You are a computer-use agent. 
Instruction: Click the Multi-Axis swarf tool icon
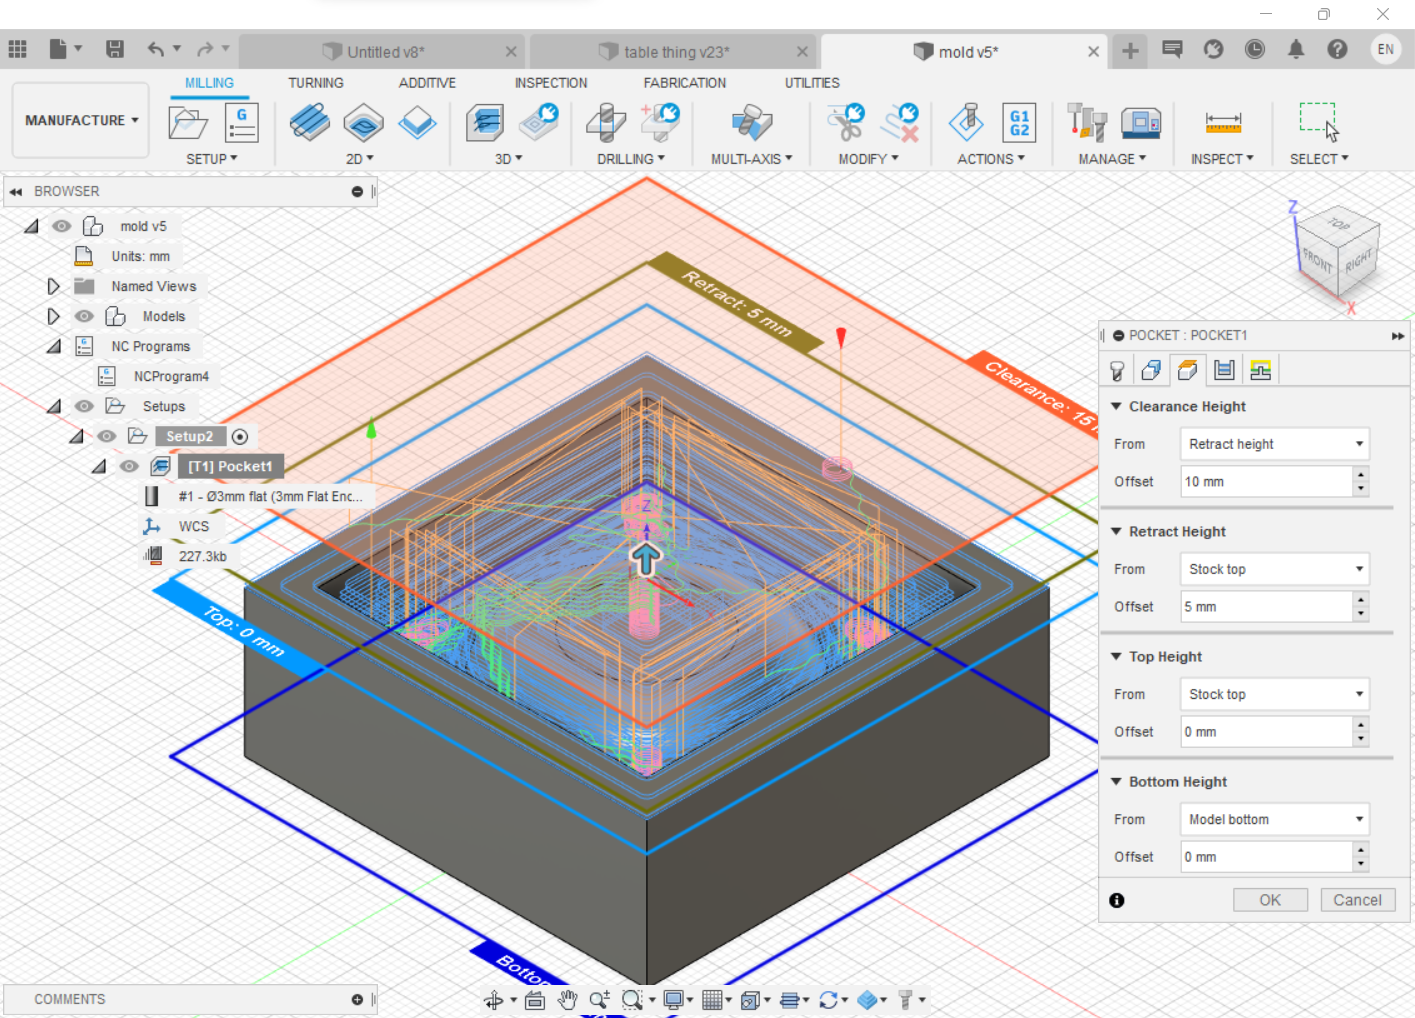coord(752,123)
